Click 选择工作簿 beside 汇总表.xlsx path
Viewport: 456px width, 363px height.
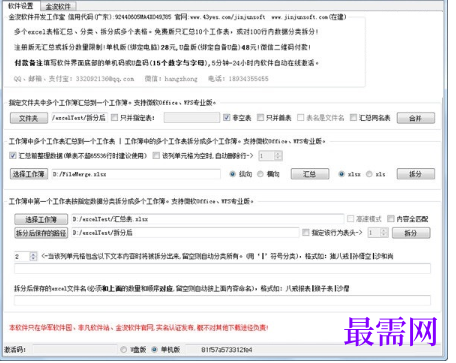pyautogui.click(x=41, y=219)
